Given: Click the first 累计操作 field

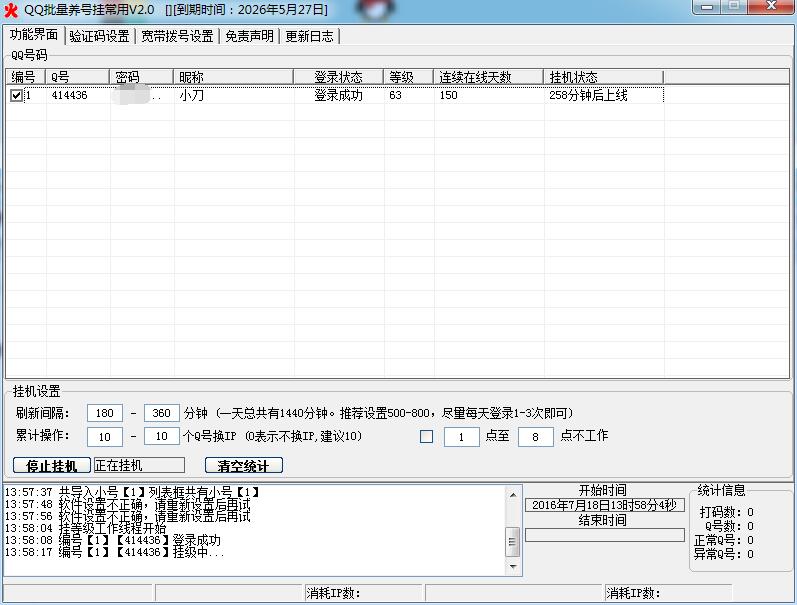Looking at the screenshot, I should (x=105, y=436).
